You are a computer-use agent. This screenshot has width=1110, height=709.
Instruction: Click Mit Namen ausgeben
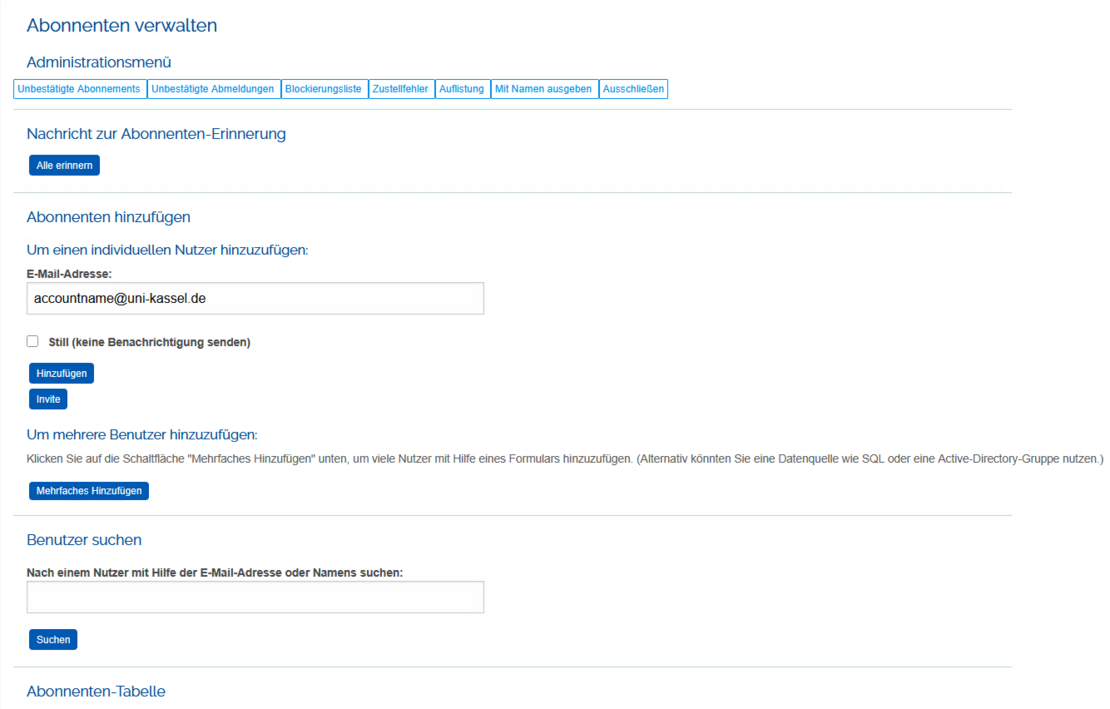(x=543, y=89)
